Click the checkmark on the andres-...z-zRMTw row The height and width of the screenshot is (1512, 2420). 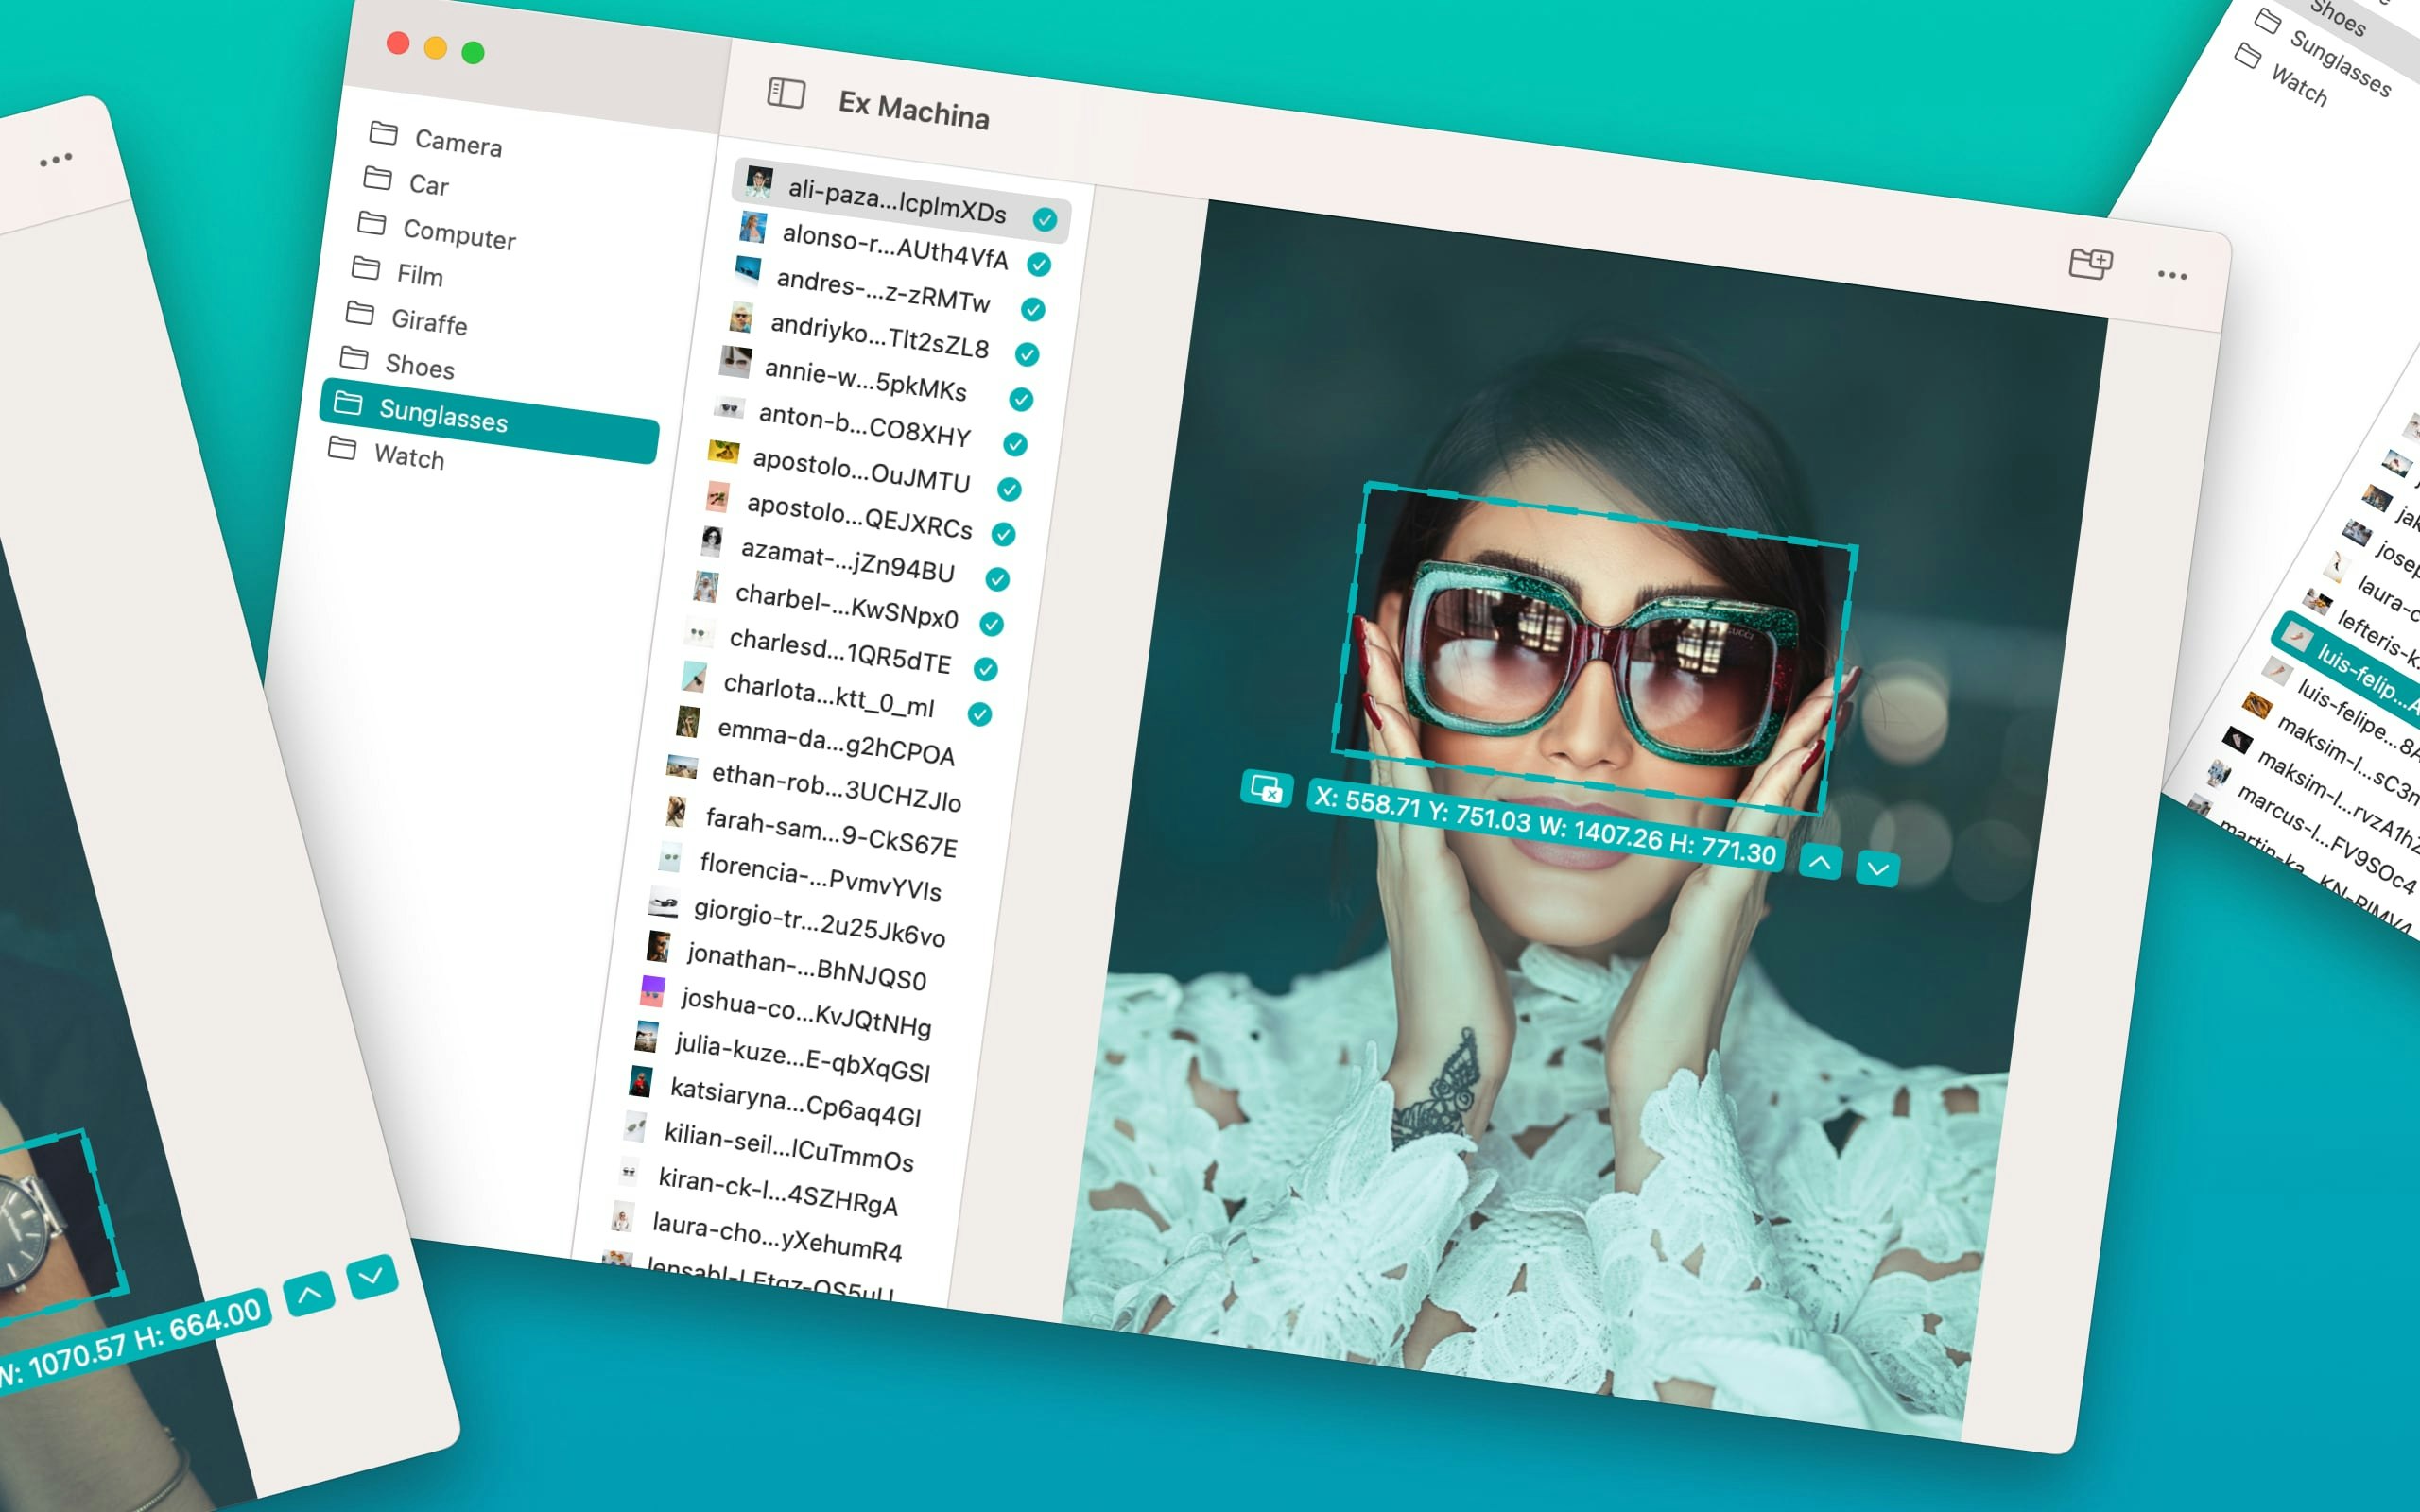(1033, 310)
